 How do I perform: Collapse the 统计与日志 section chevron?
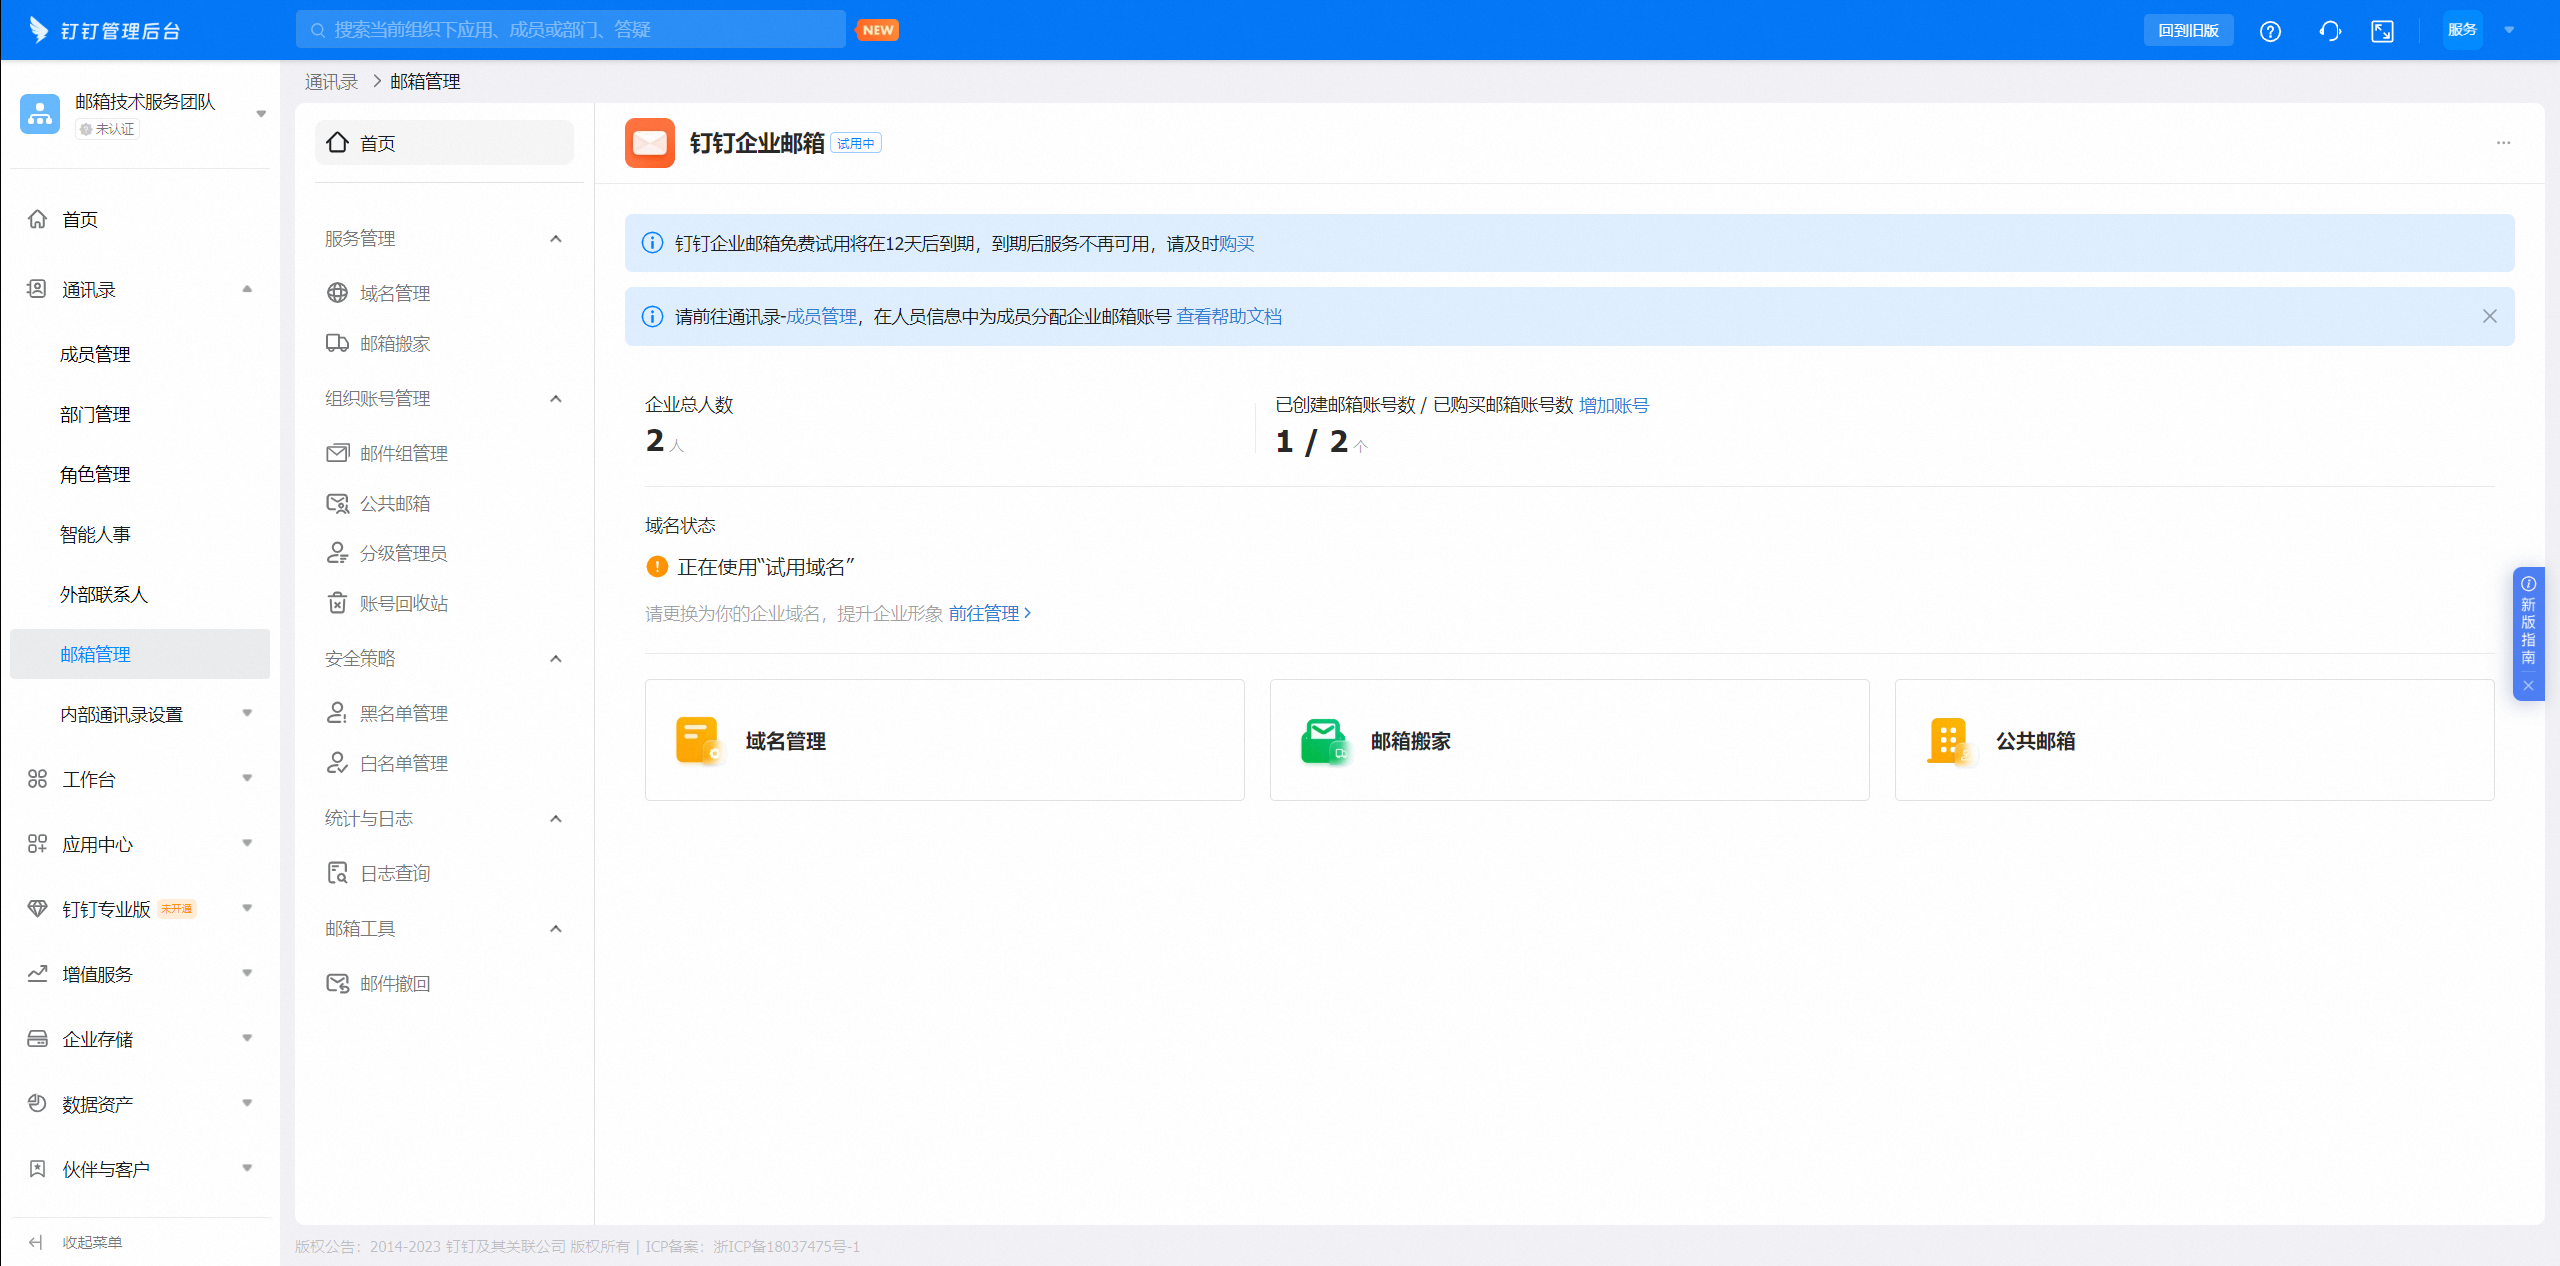pos(556,819)
